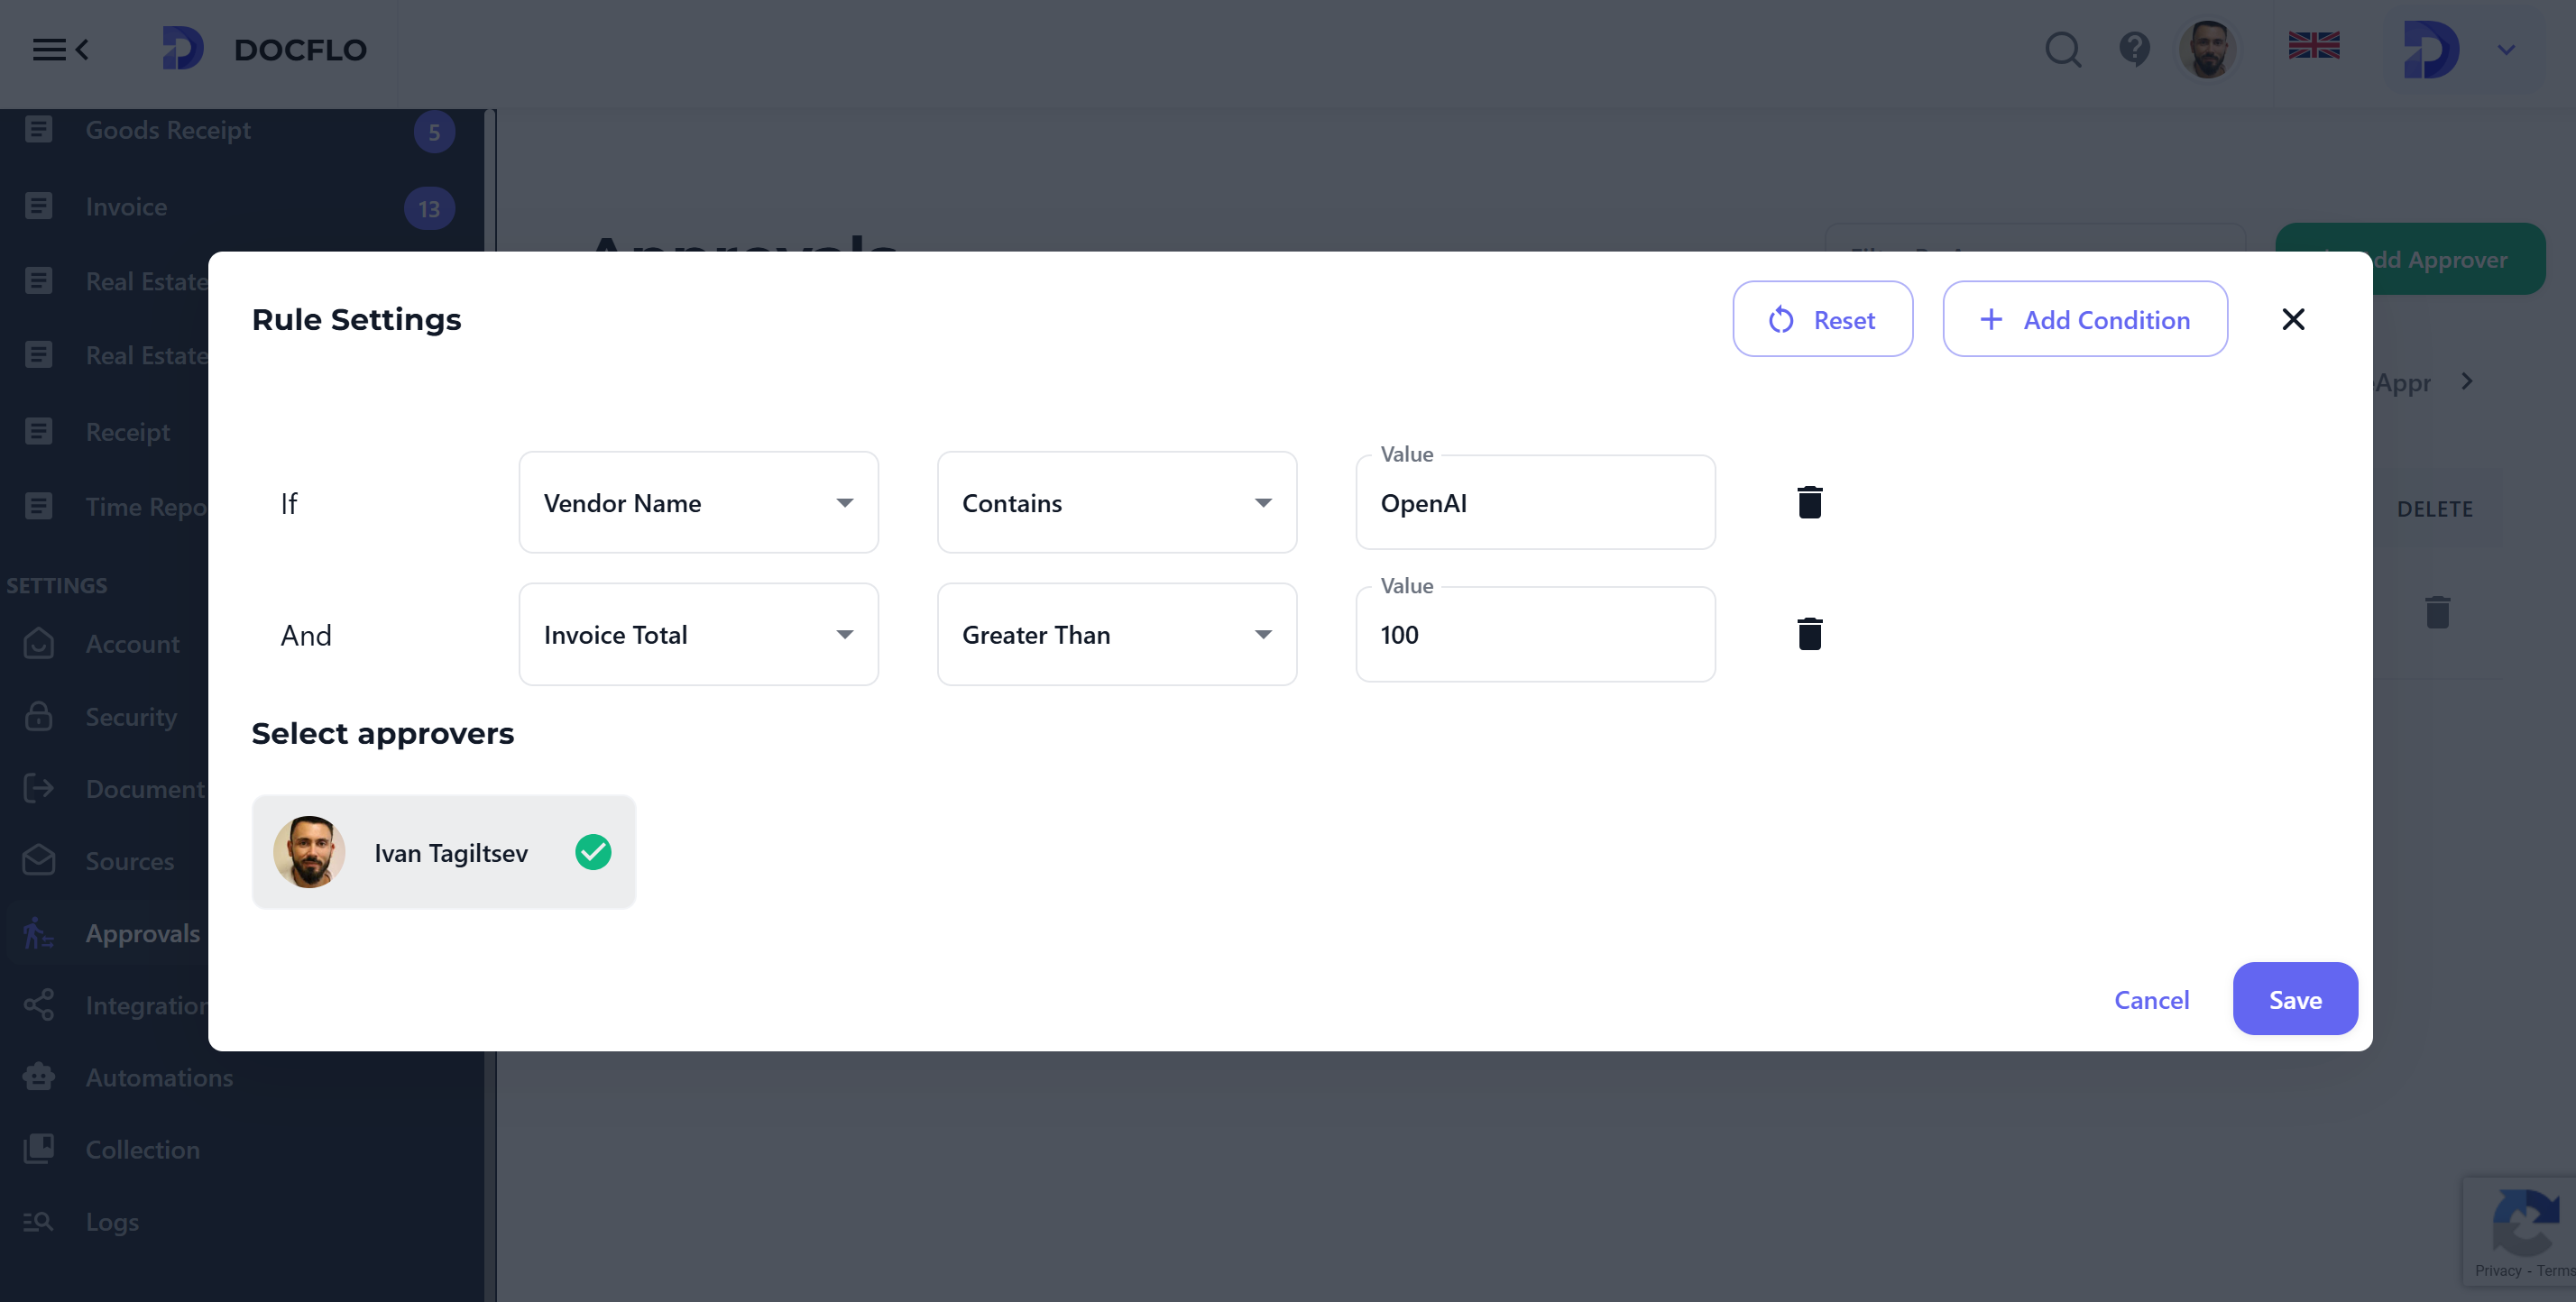Delete the Vendor Name condition with trash icon
Image resolution: width=2576 pixels, height=1302 pixels.
(1810, 502)
